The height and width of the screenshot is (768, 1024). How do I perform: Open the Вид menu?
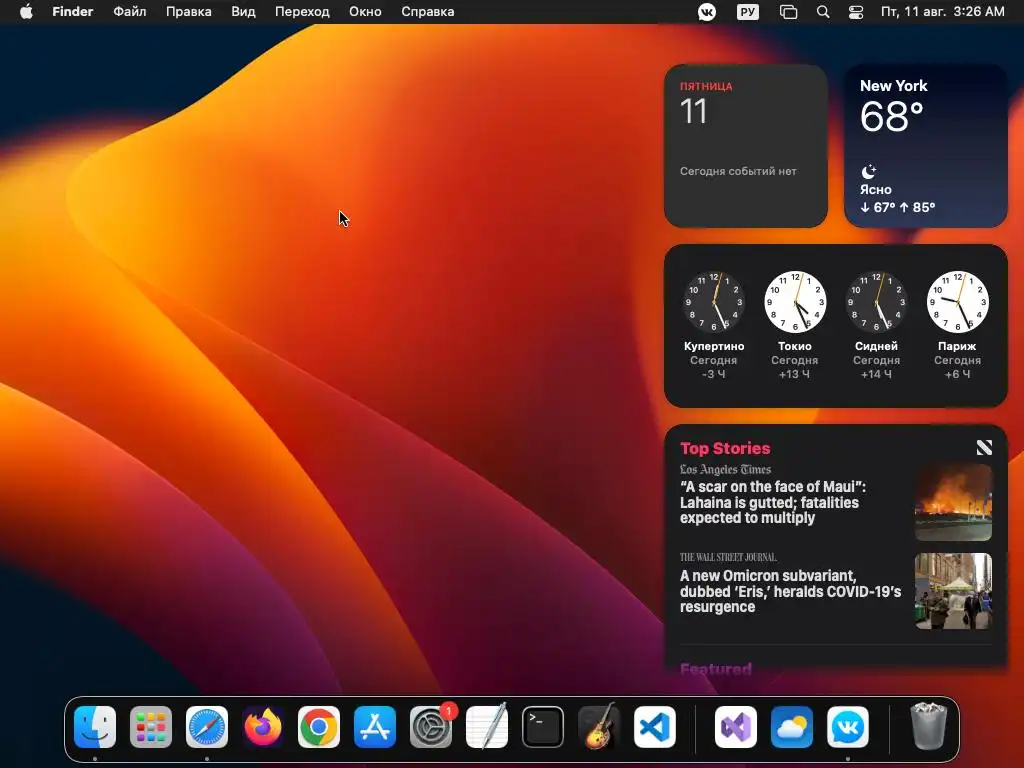[243, 12]
